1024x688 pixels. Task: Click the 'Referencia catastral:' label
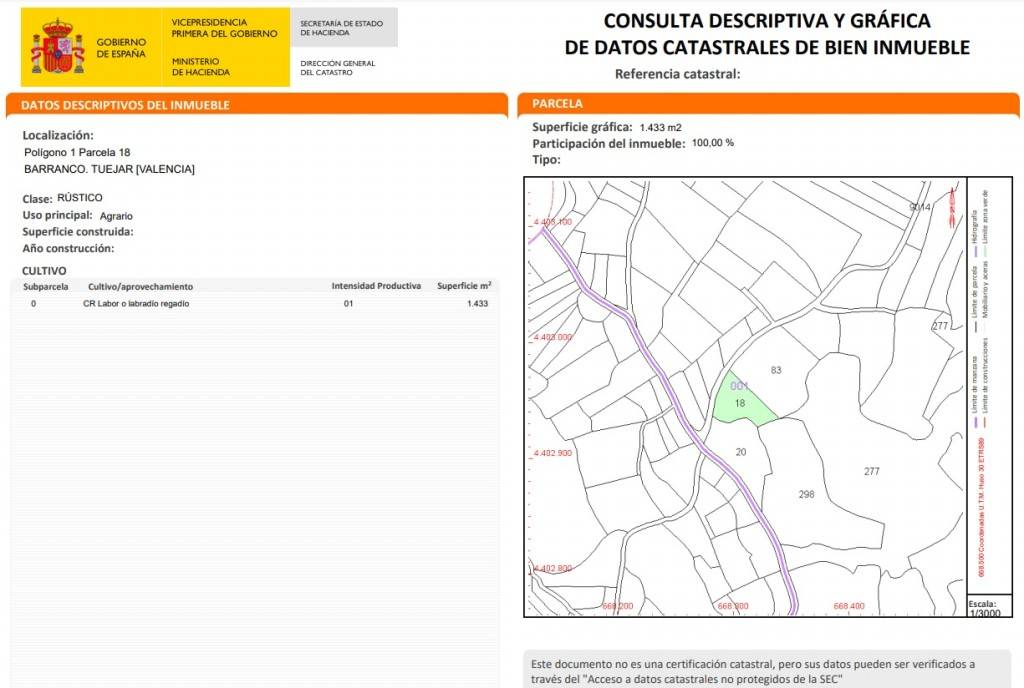pos(677,74)
